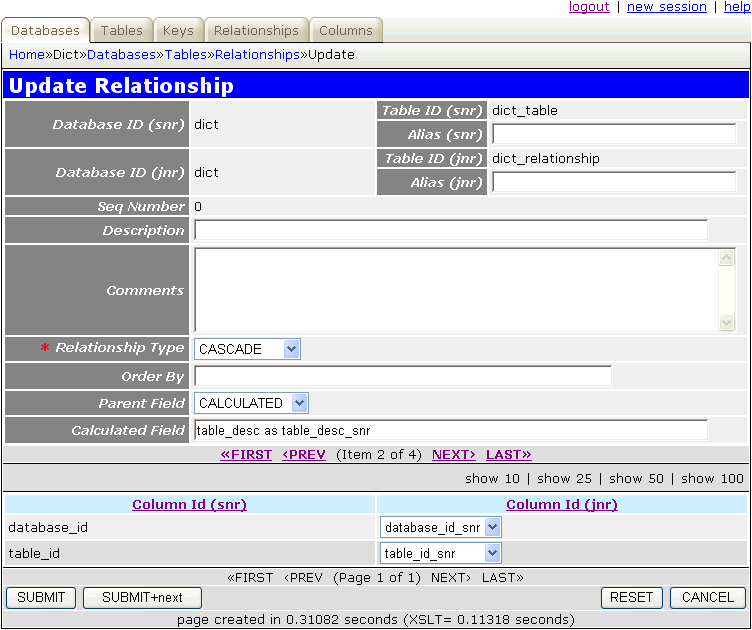Click the CANCEL button

(708, 597)
